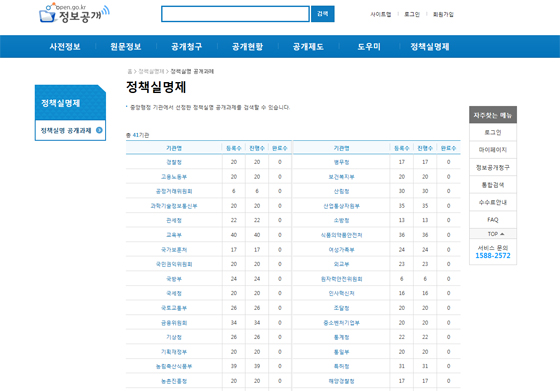This screenshot has width=560, height=391.
Task: Click the 홈 breadcrumb link
Action: [130, 71]
